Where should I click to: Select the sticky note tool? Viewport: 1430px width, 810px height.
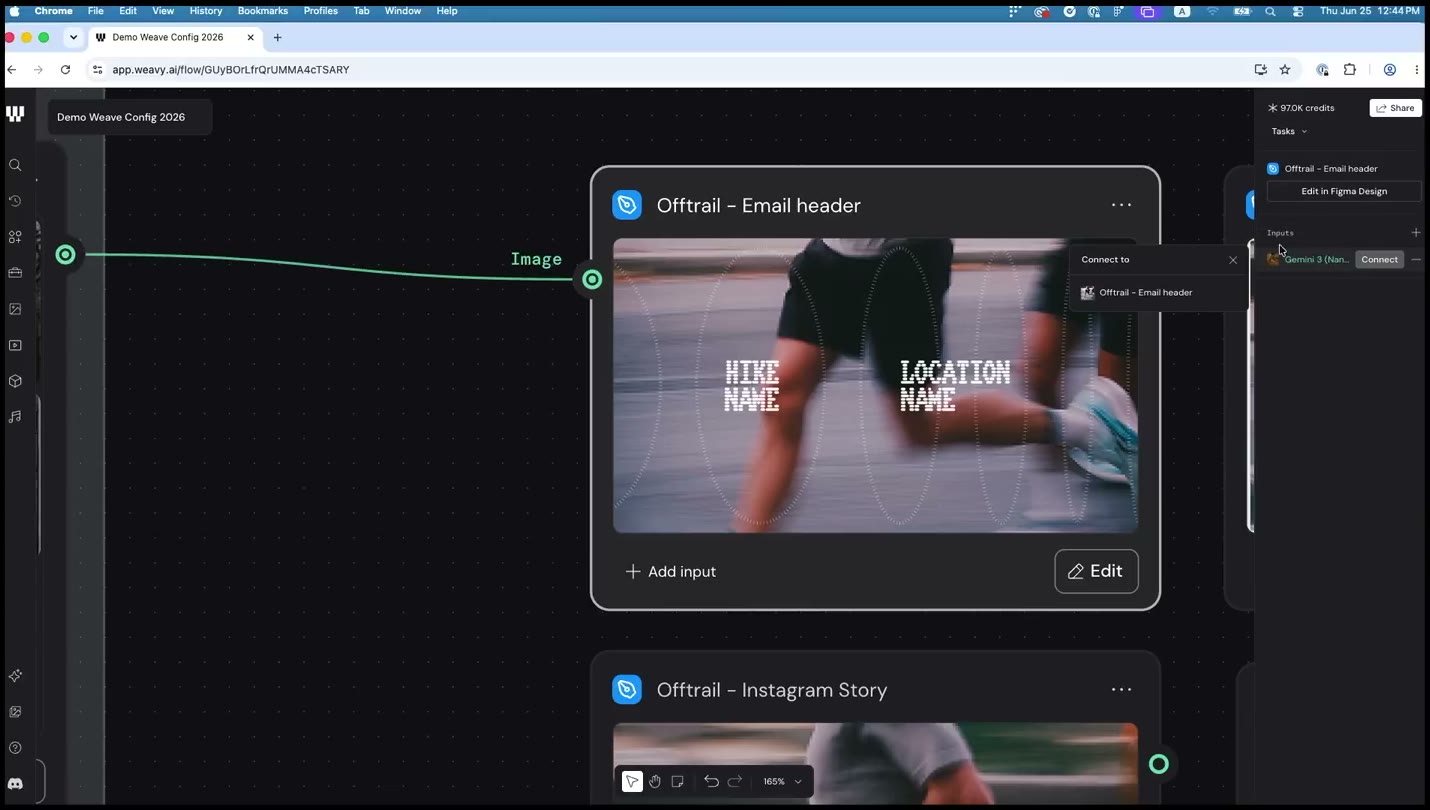pyautogui.click(x=678, y=781)
